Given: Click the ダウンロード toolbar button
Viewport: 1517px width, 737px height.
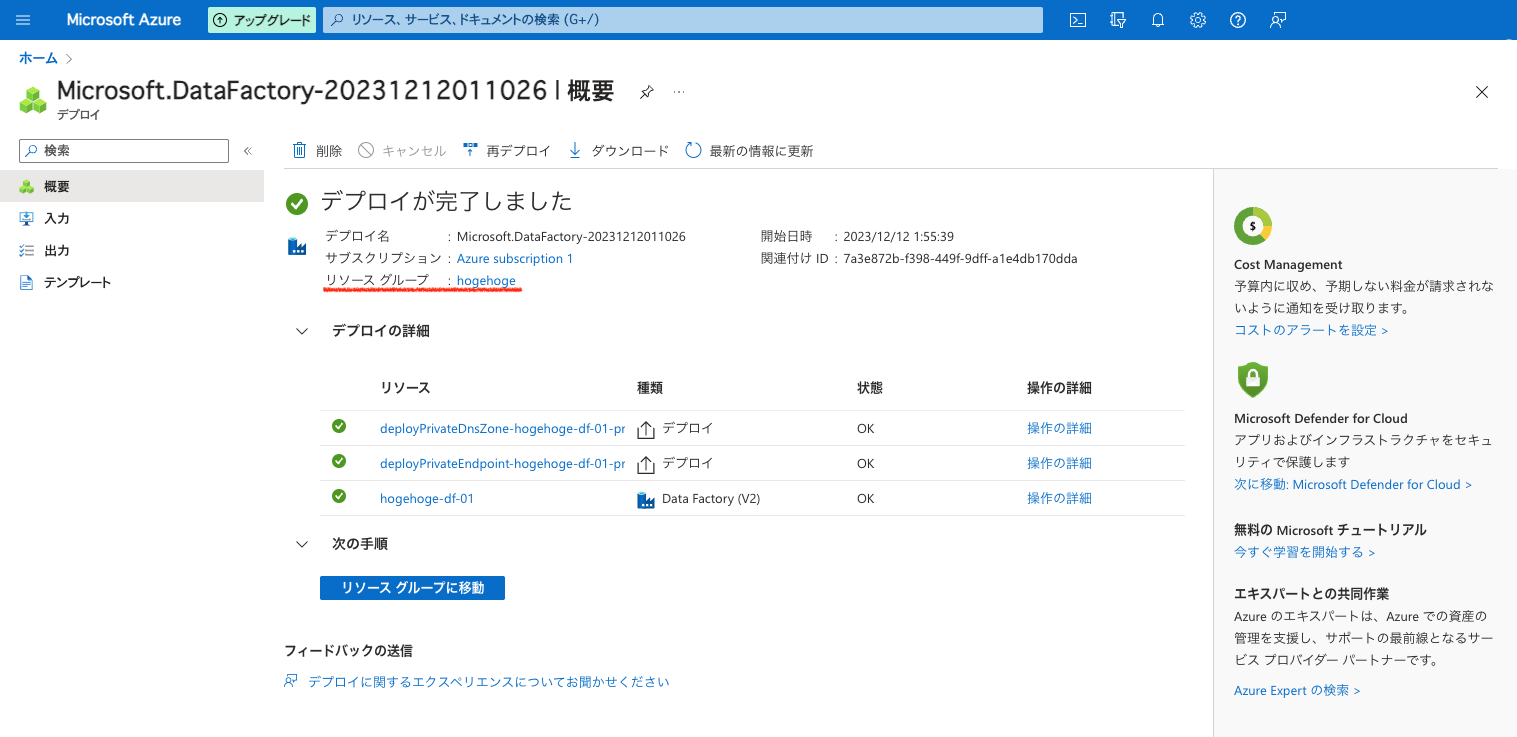Looking at the screenshot, I should tap(619, 151).
